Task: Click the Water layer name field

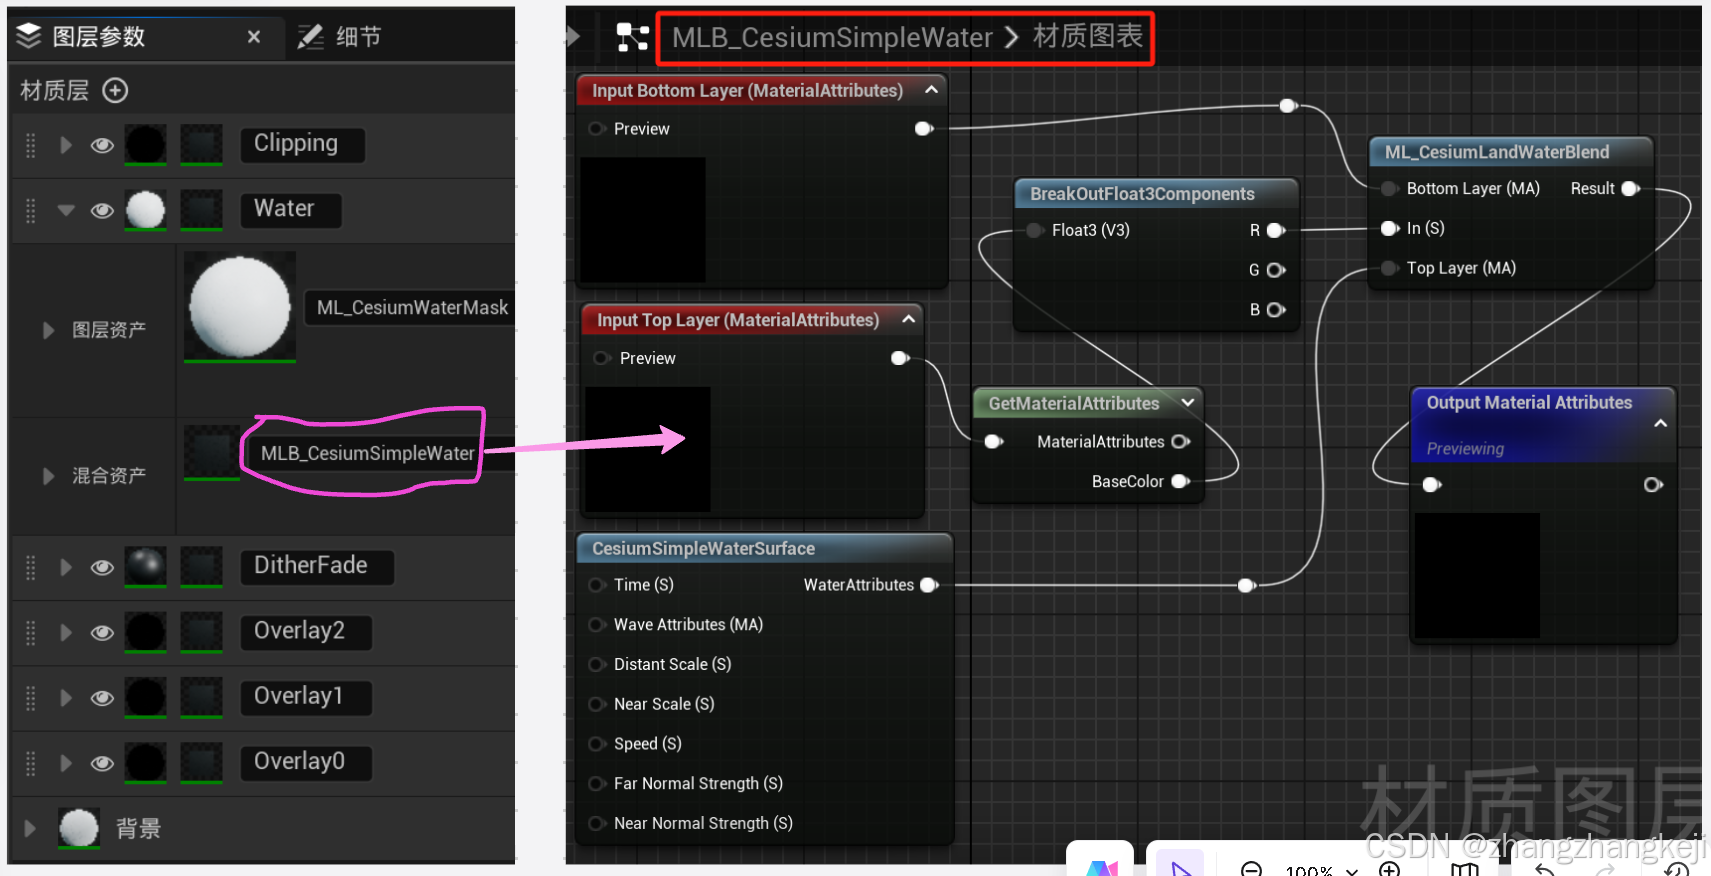Action: (291, 210)
